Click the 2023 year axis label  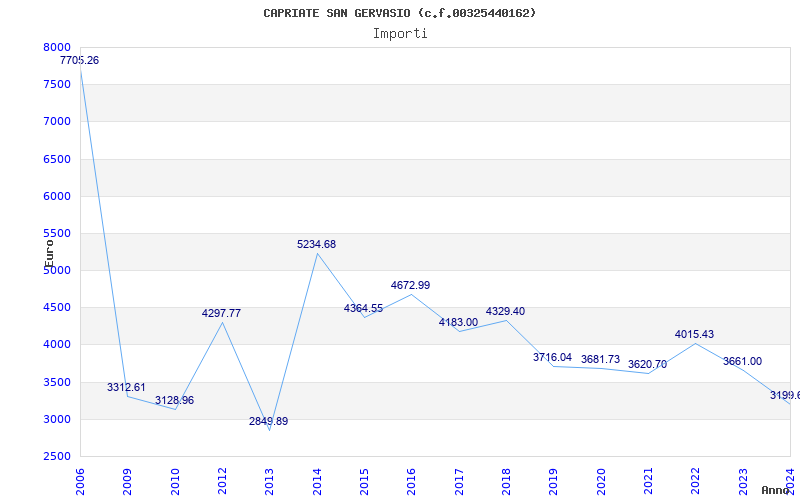pos(743,482)
